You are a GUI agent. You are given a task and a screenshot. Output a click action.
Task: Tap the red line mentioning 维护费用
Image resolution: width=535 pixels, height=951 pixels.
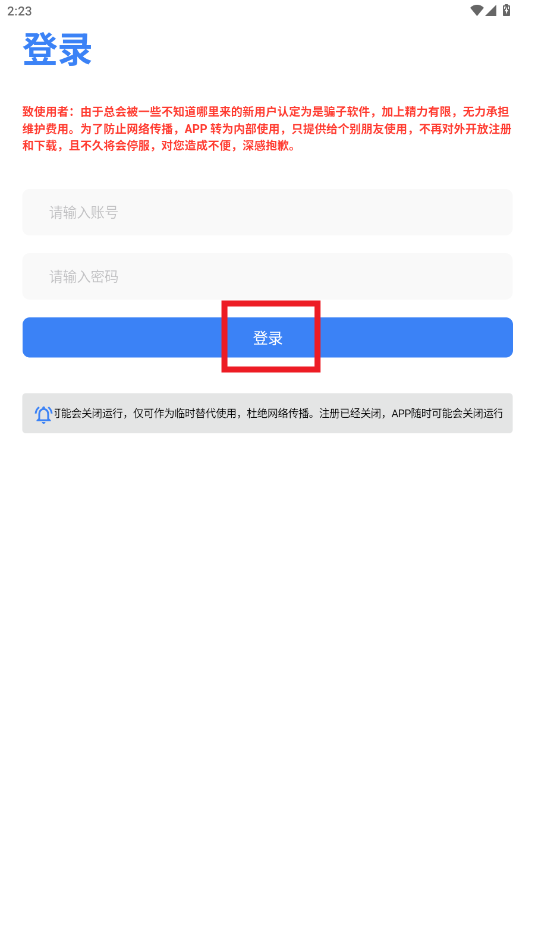[268, 129]
